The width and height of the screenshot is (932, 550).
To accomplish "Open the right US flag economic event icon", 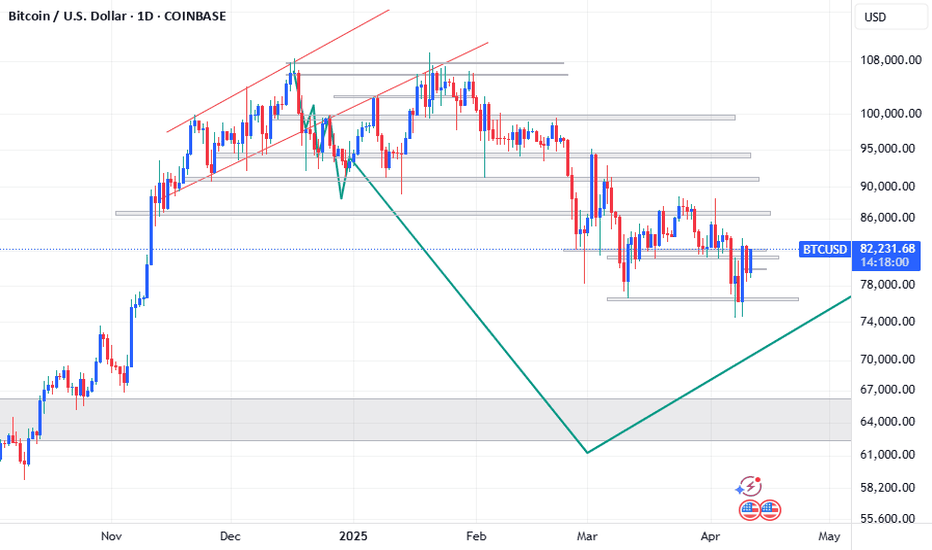I will 770,510.
